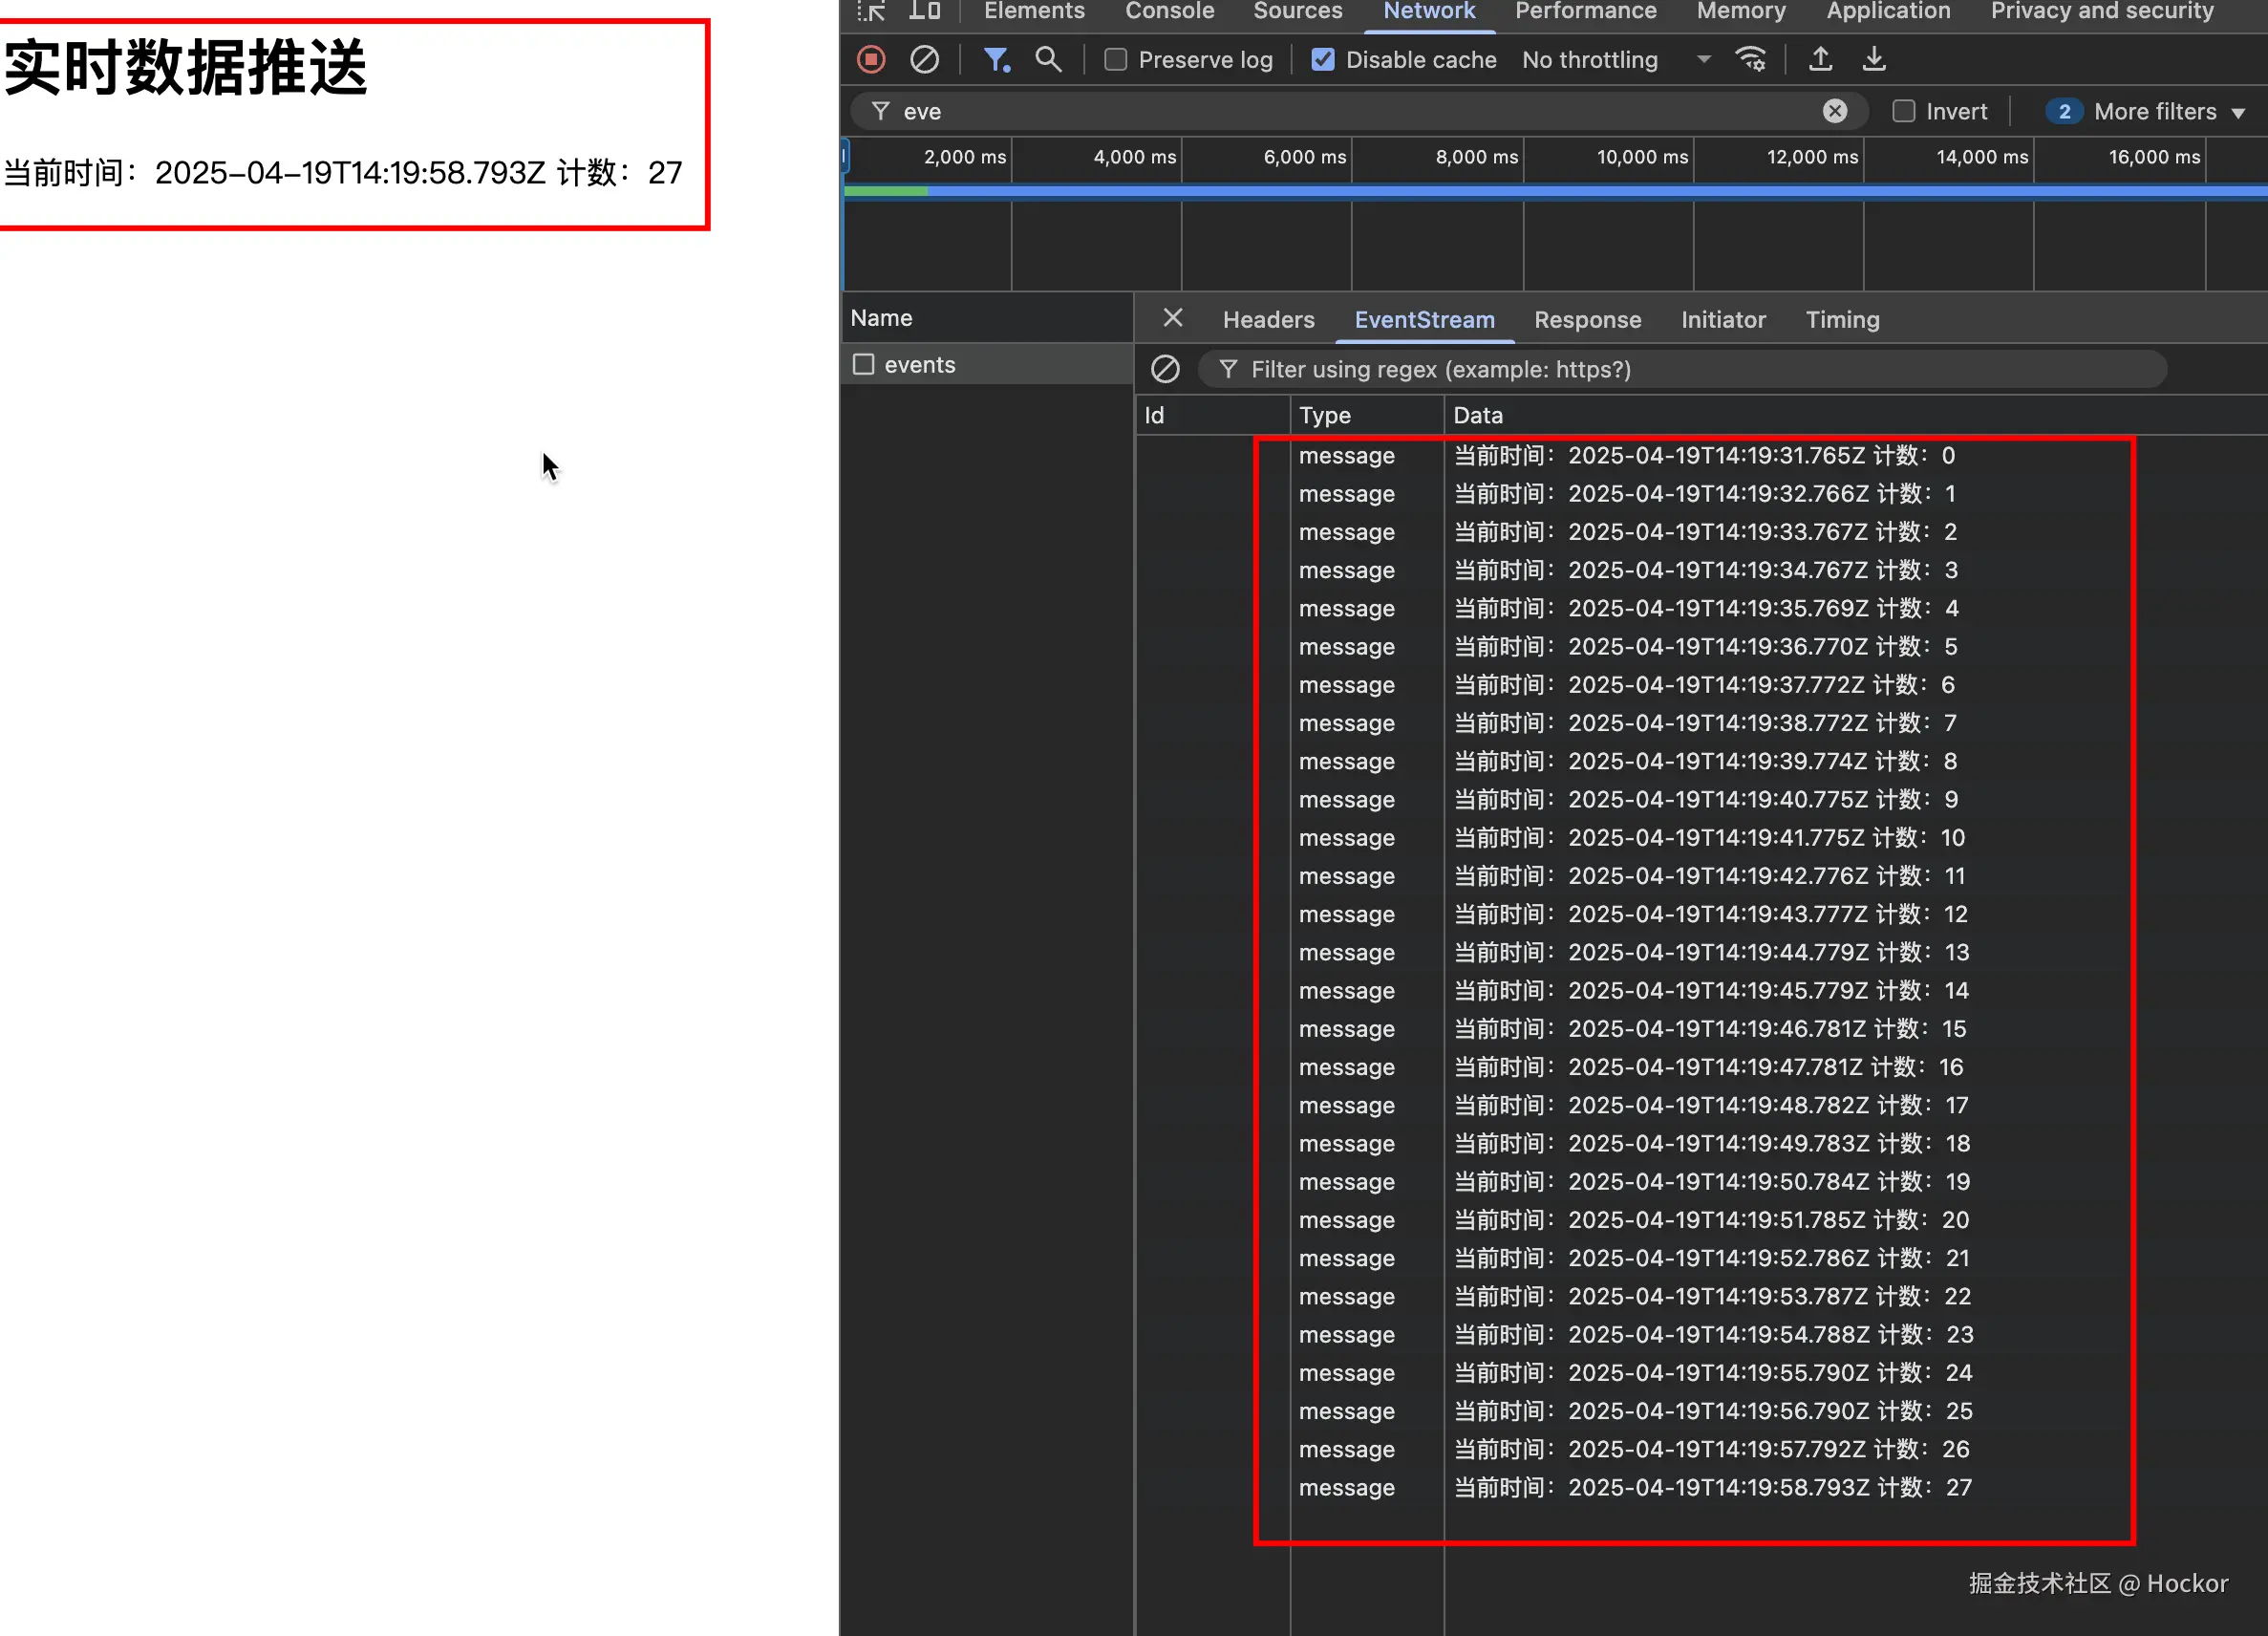Import HAR file upload icon
This screenshot has height=1636, width=2268.
click(x=1821, y=60)
